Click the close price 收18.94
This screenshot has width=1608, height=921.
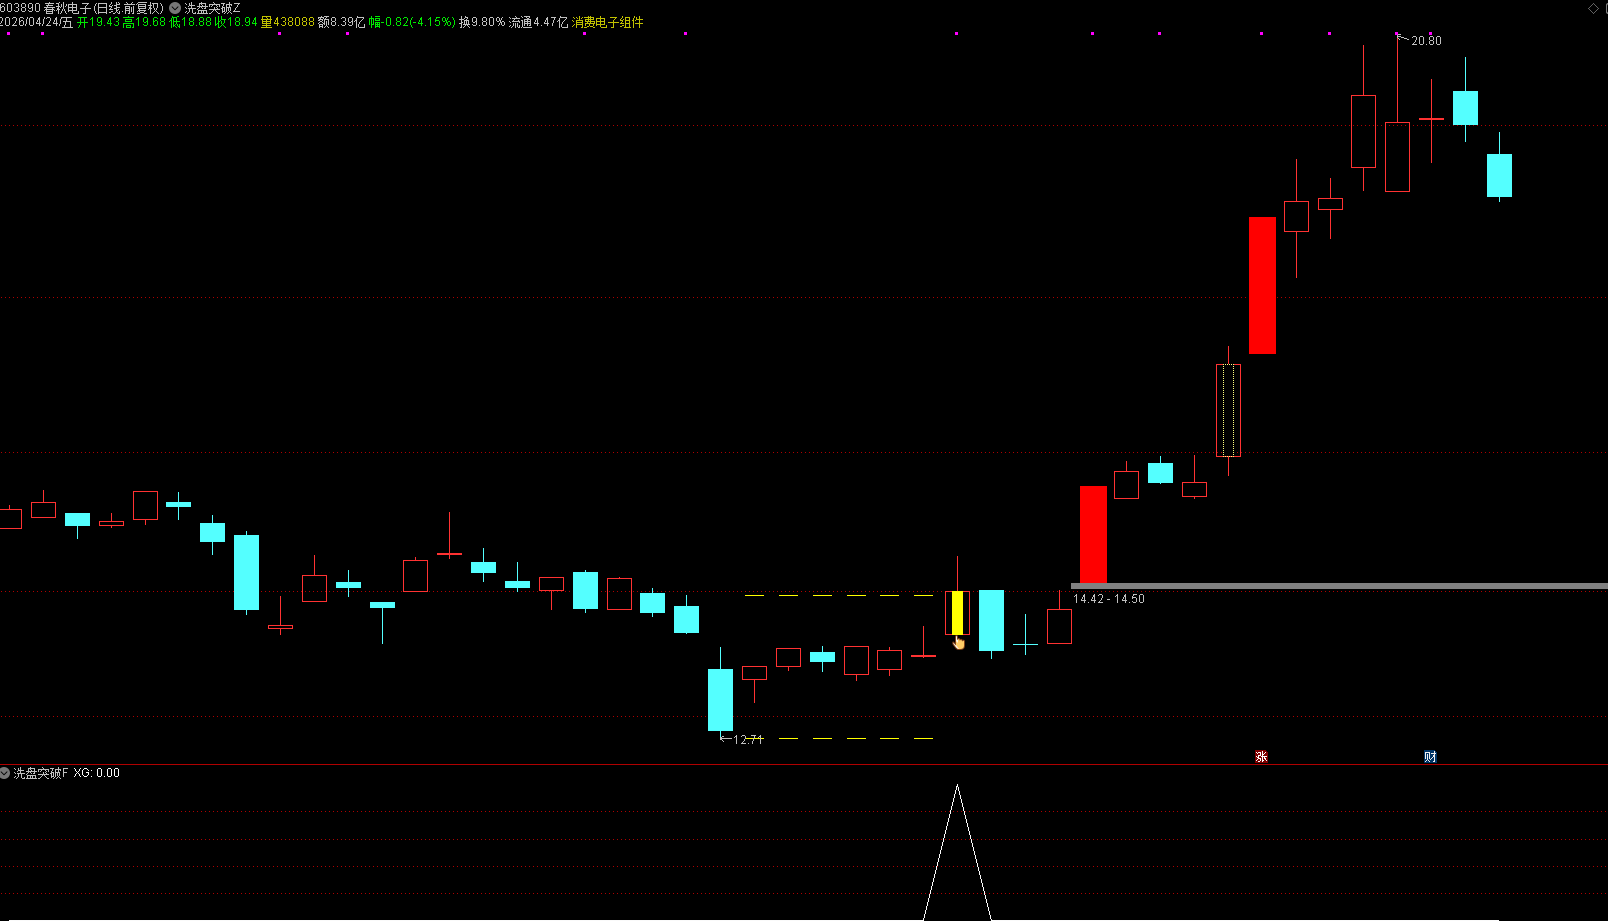click(x=236, y=22)
